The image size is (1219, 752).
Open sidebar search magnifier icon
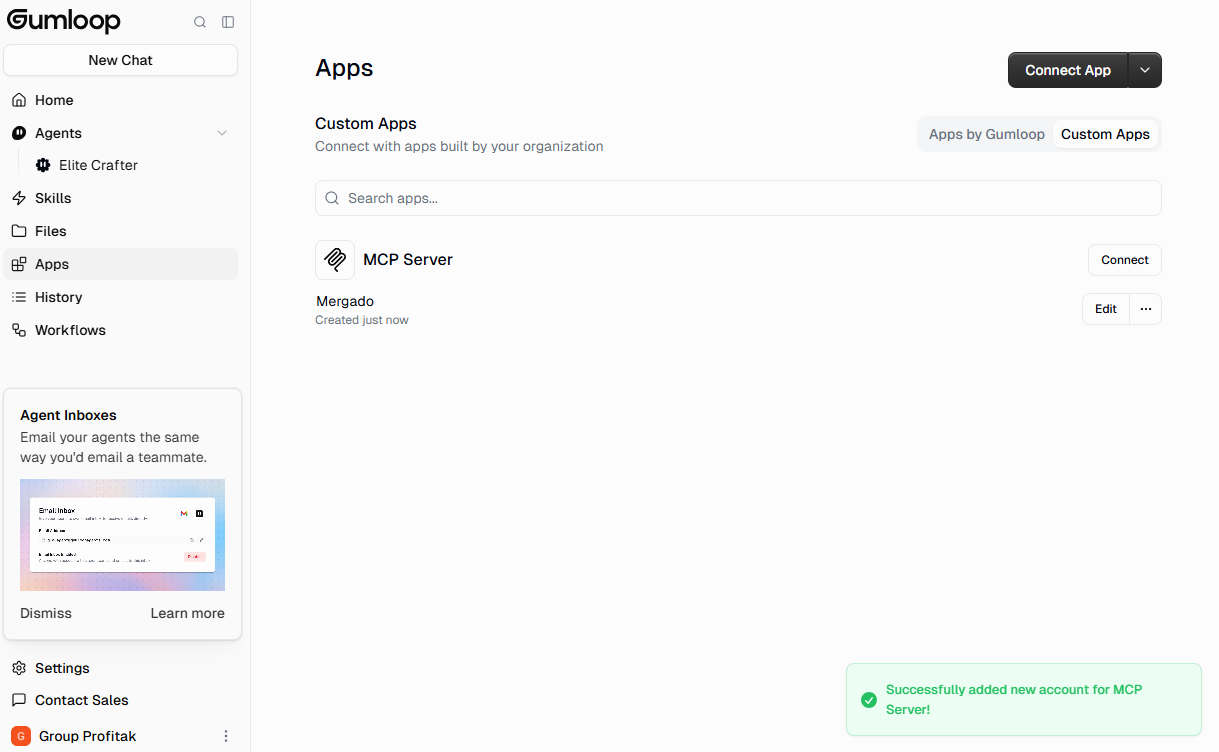point(200,22)
